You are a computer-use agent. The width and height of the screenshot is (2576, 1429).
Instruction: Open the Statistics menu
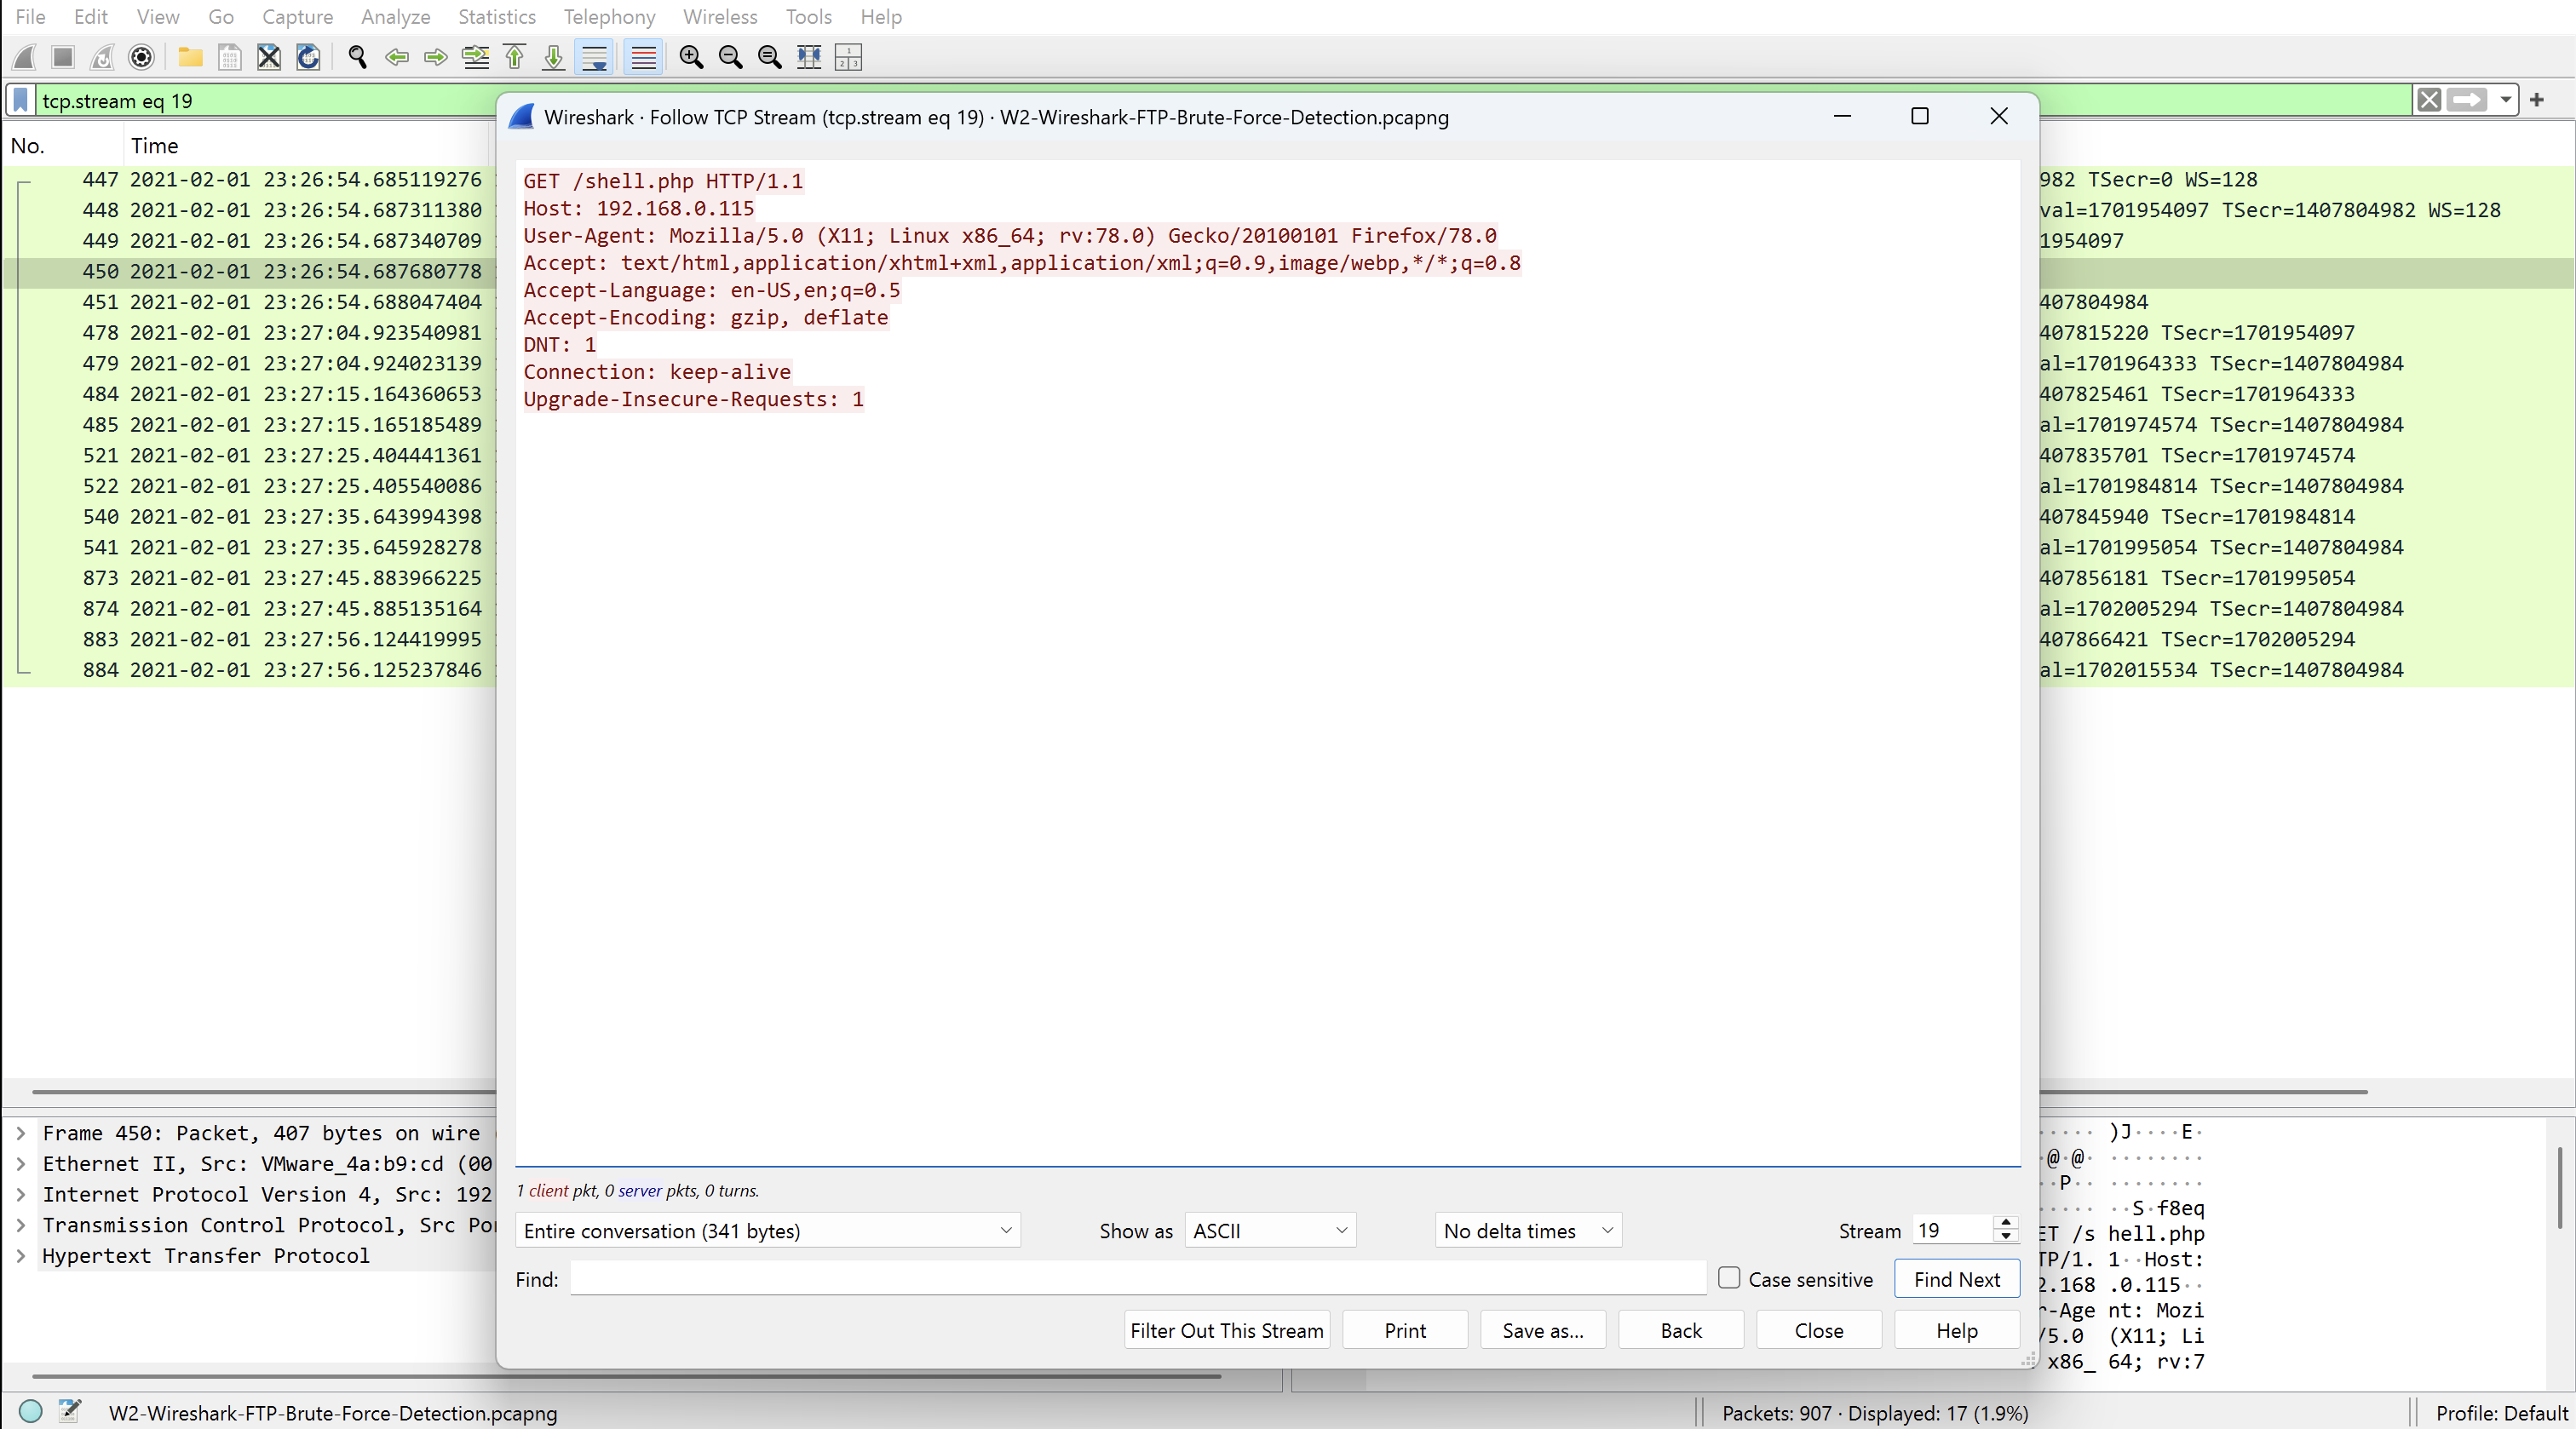pyautogui.click(x=497, y=17)
